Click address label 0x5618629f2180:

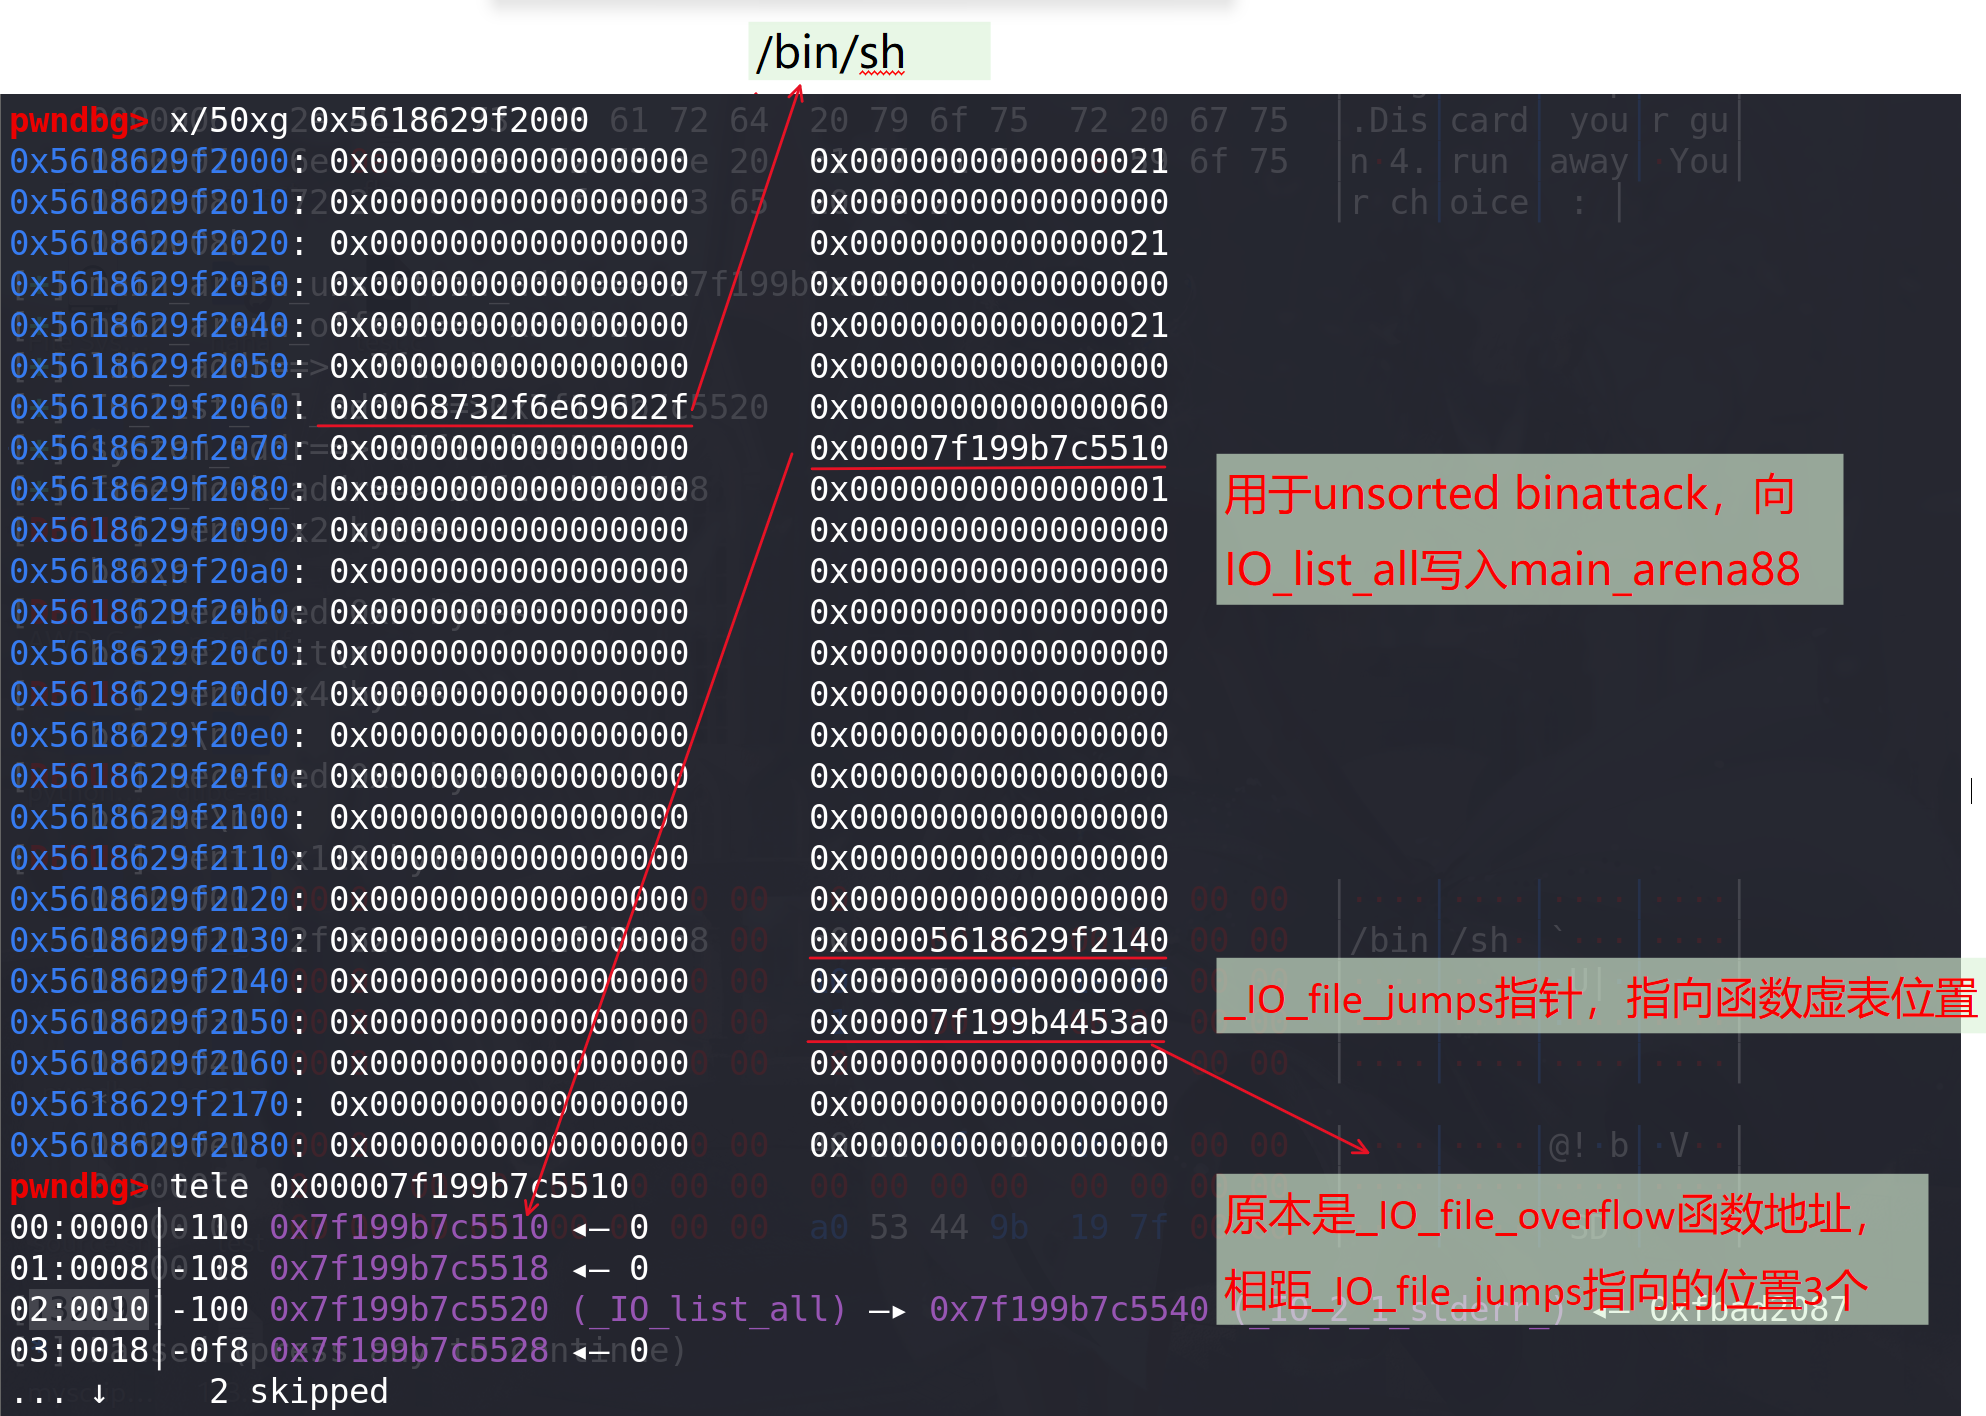pos(159,1145)
